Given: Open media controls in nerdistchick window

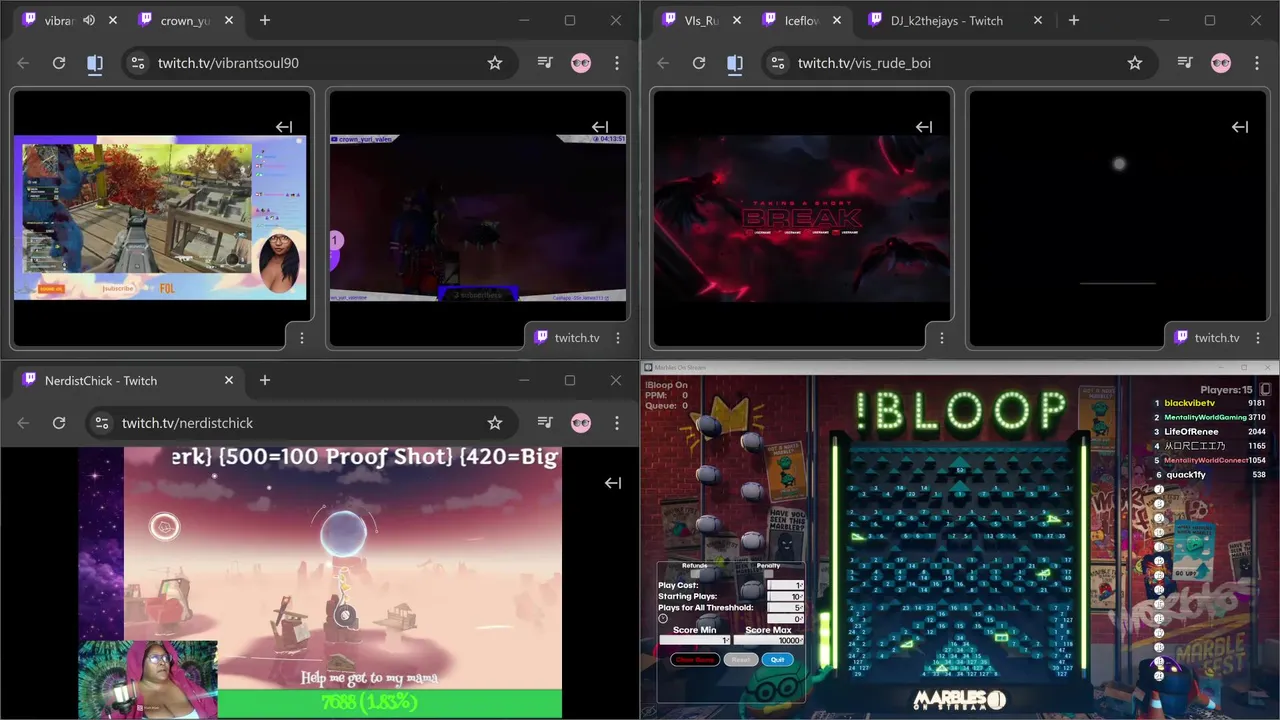Looking at the screenshot, I should [x=545, y=423].
